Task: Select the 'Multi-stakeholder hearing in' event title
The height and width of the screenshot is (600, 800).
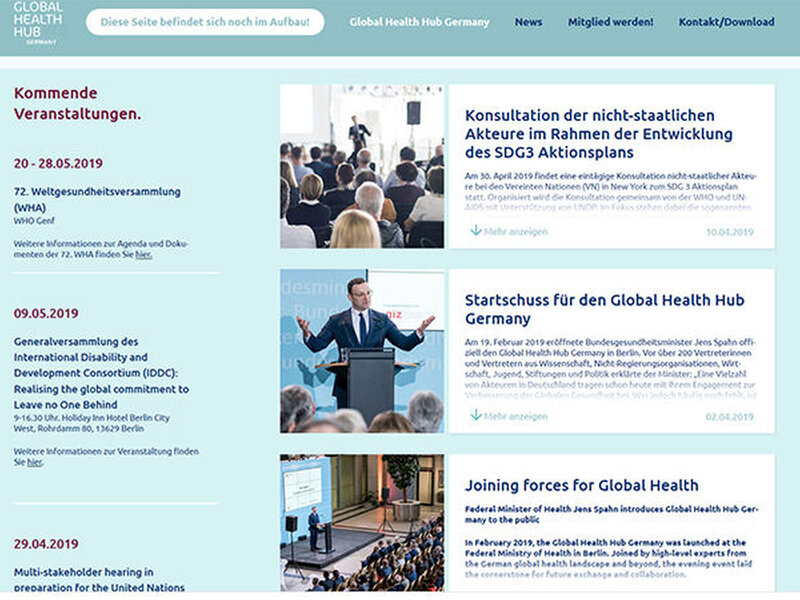Action: (99, 580)
